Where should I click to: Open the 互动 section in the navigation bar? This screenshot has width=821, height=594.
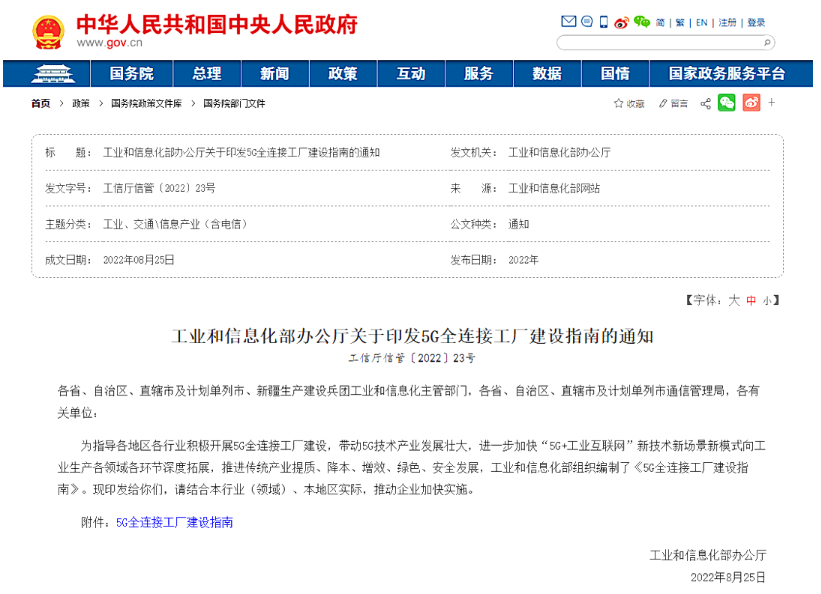pyautogui.click(x=411, y=74)
